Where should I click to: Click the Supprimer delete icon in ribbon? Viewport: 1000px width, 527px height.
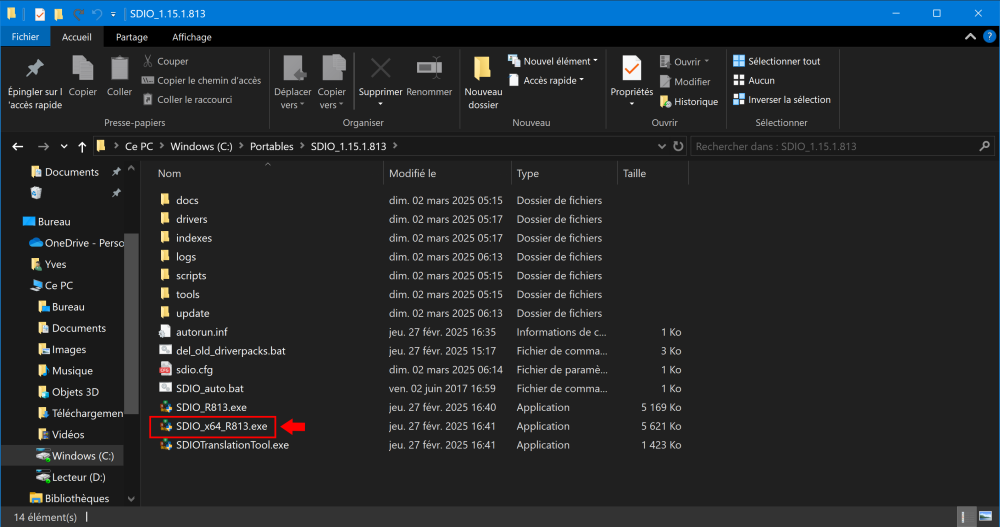[380, 69]
